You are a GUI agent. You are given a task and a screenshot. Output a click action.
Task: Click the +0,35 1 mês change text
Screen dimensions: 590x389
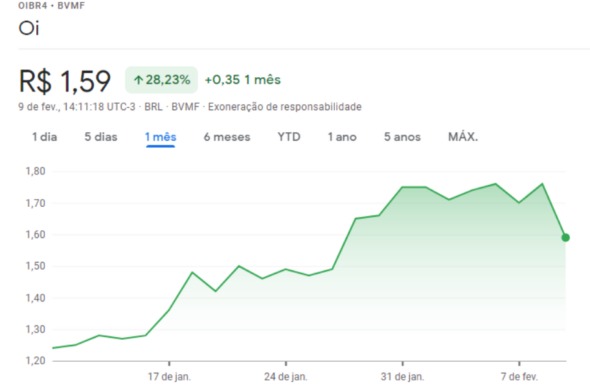(x=243, y=80)
